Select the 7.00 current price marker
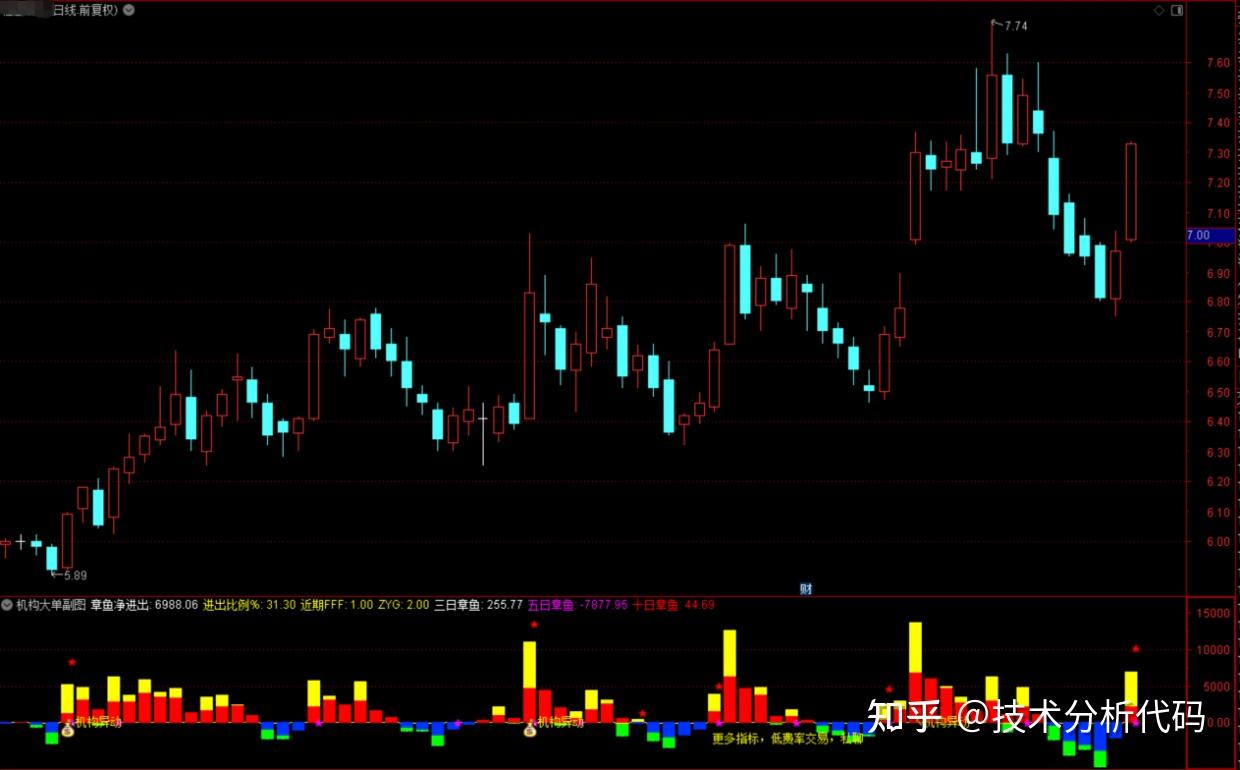 click(x=1211, y=236)
